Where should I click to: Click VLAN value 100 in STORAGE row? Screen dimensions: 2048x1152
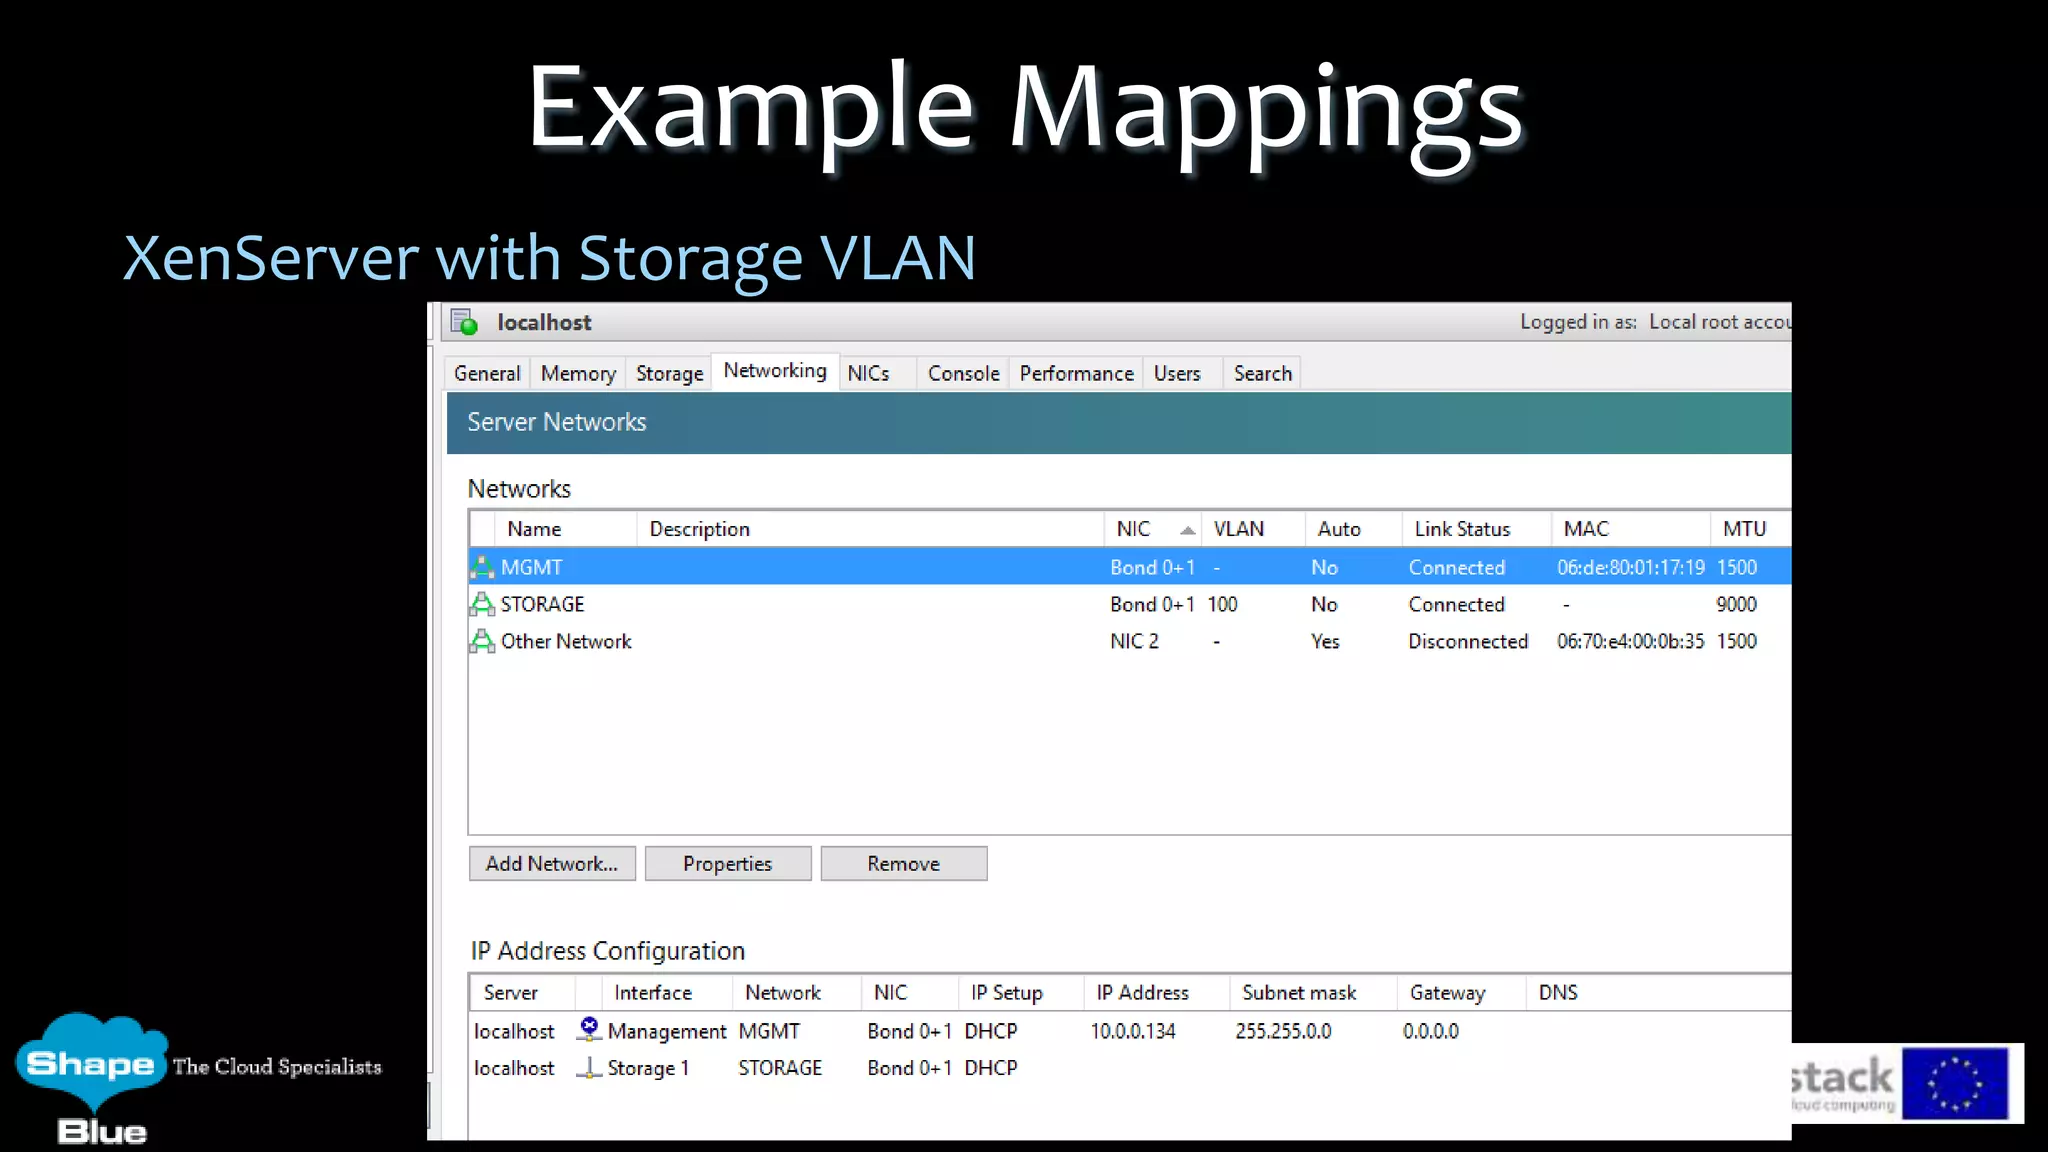tap(1222, 604)
